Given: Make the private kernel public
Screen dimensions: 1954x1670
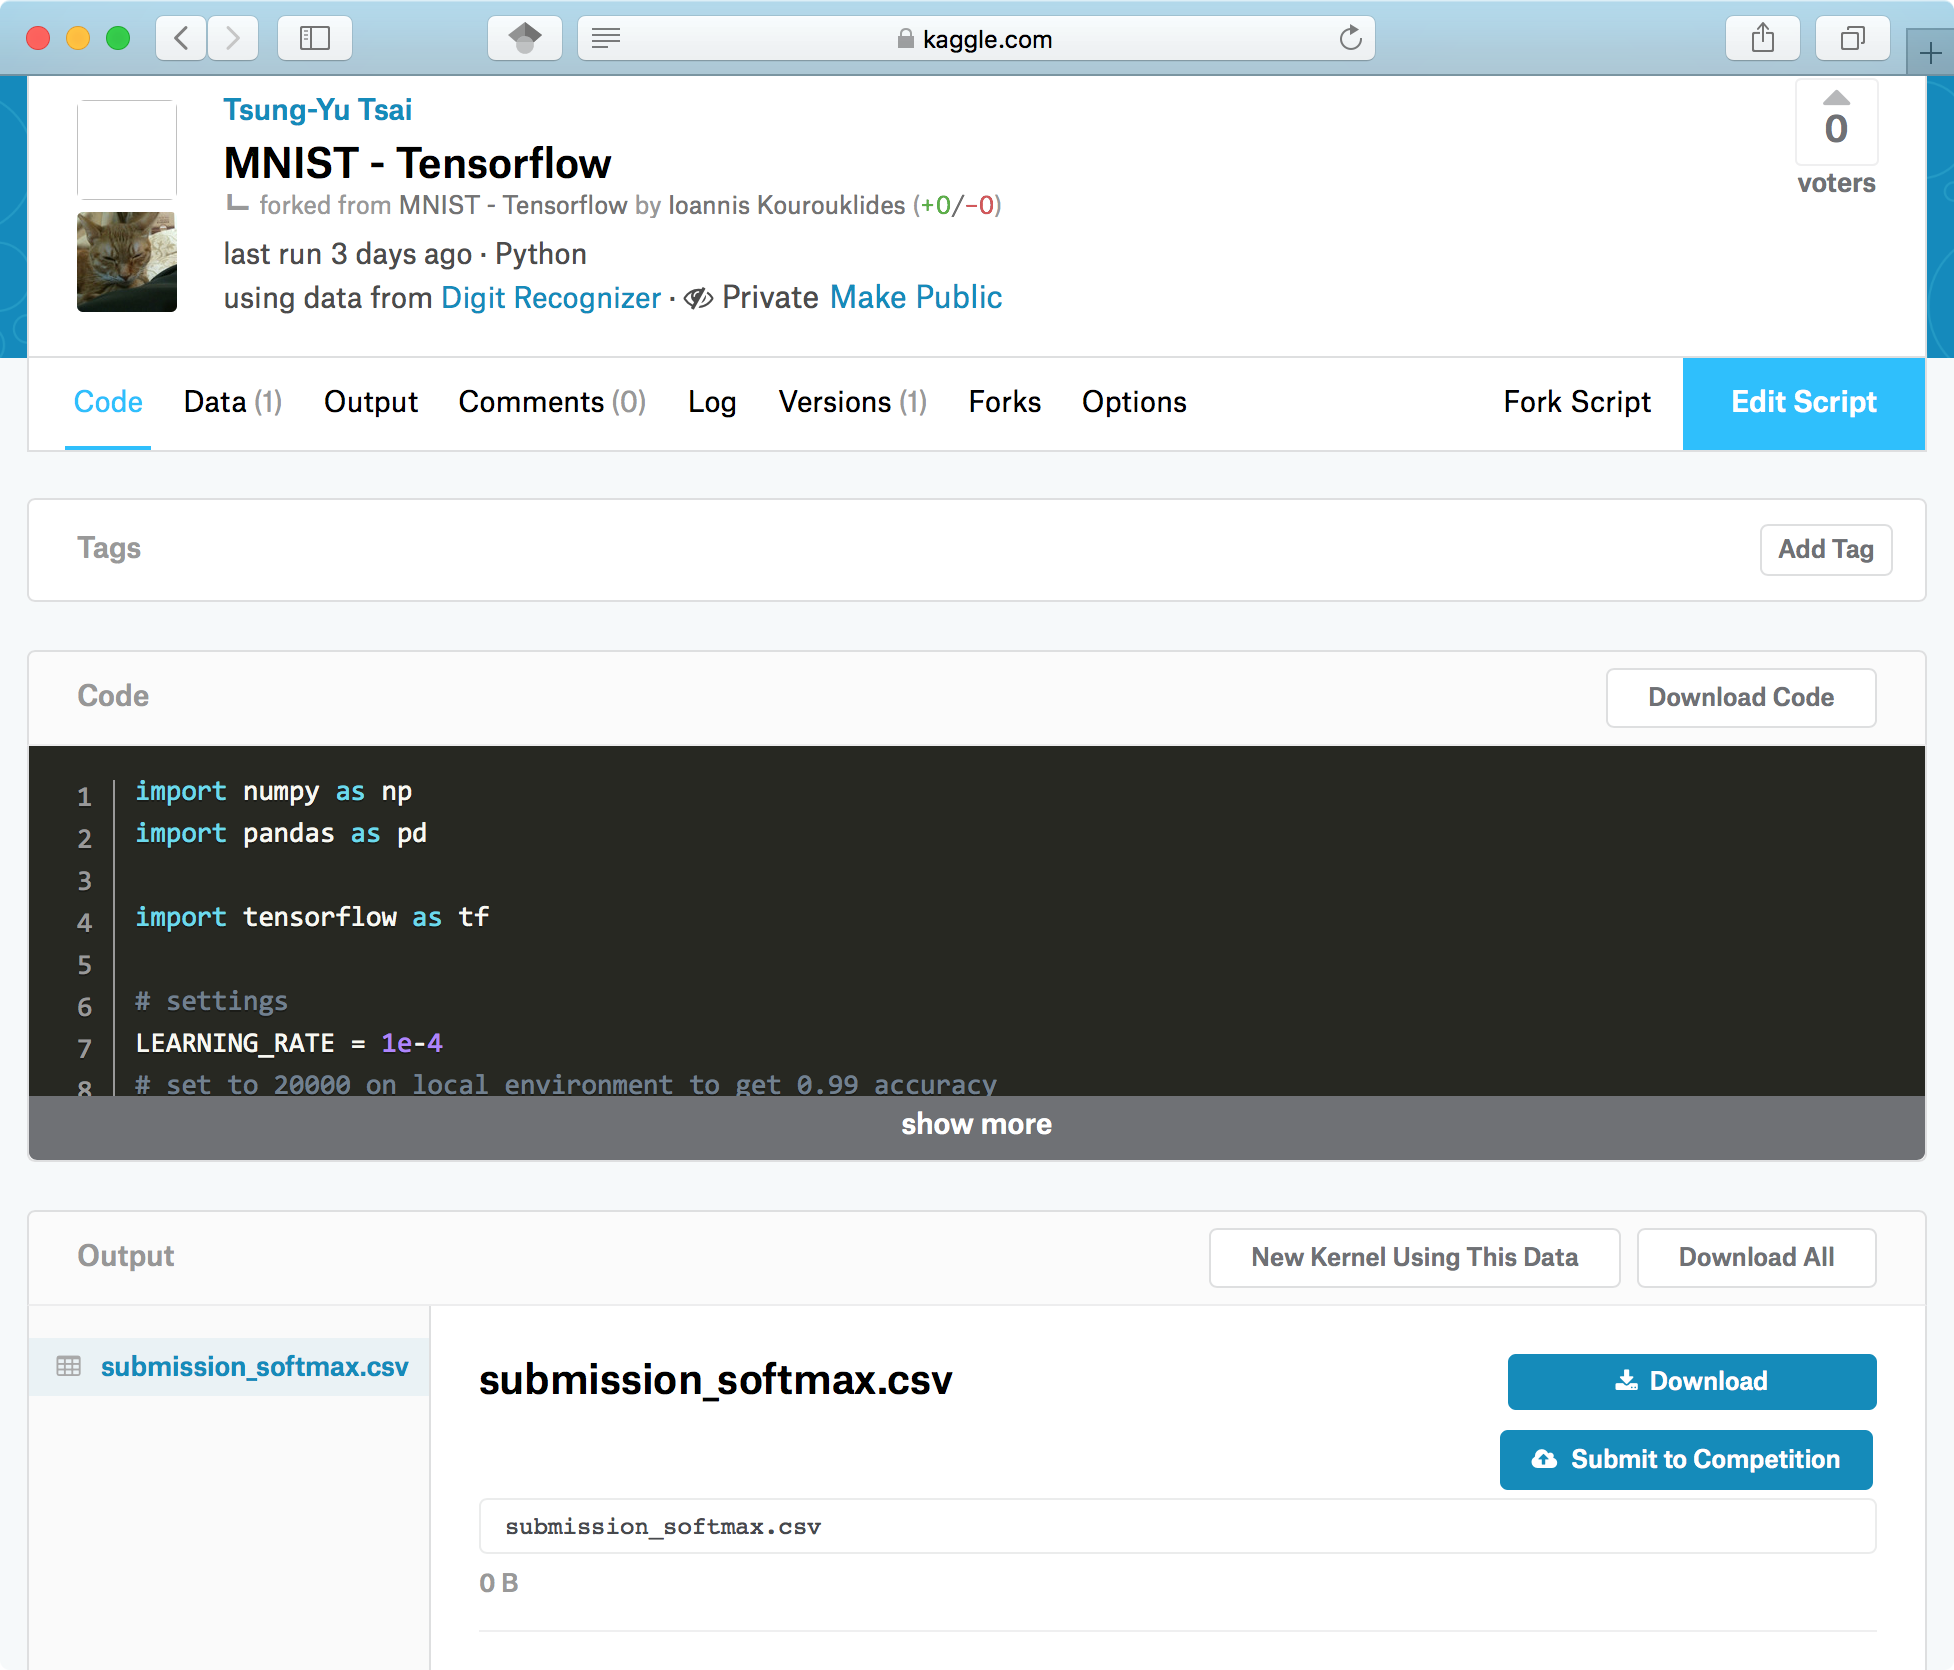Looking at the screenshot, I should 915,298.
